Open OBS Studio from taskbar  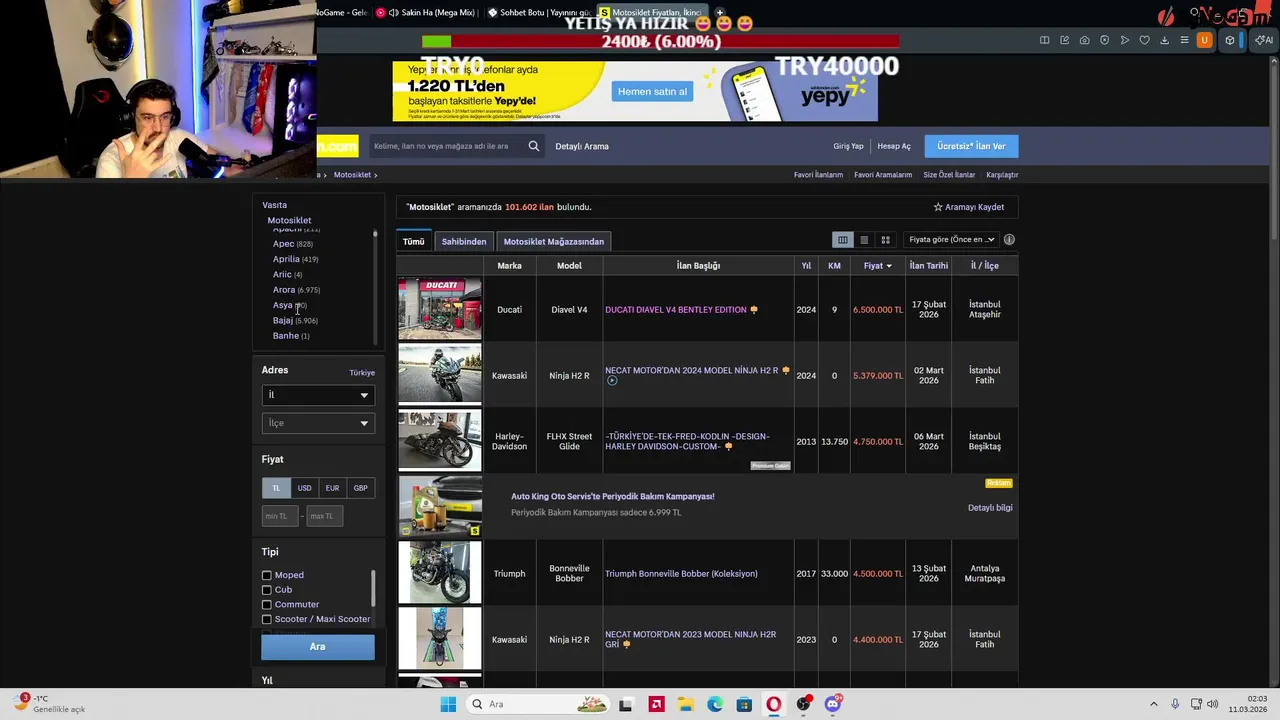point(803,704)
